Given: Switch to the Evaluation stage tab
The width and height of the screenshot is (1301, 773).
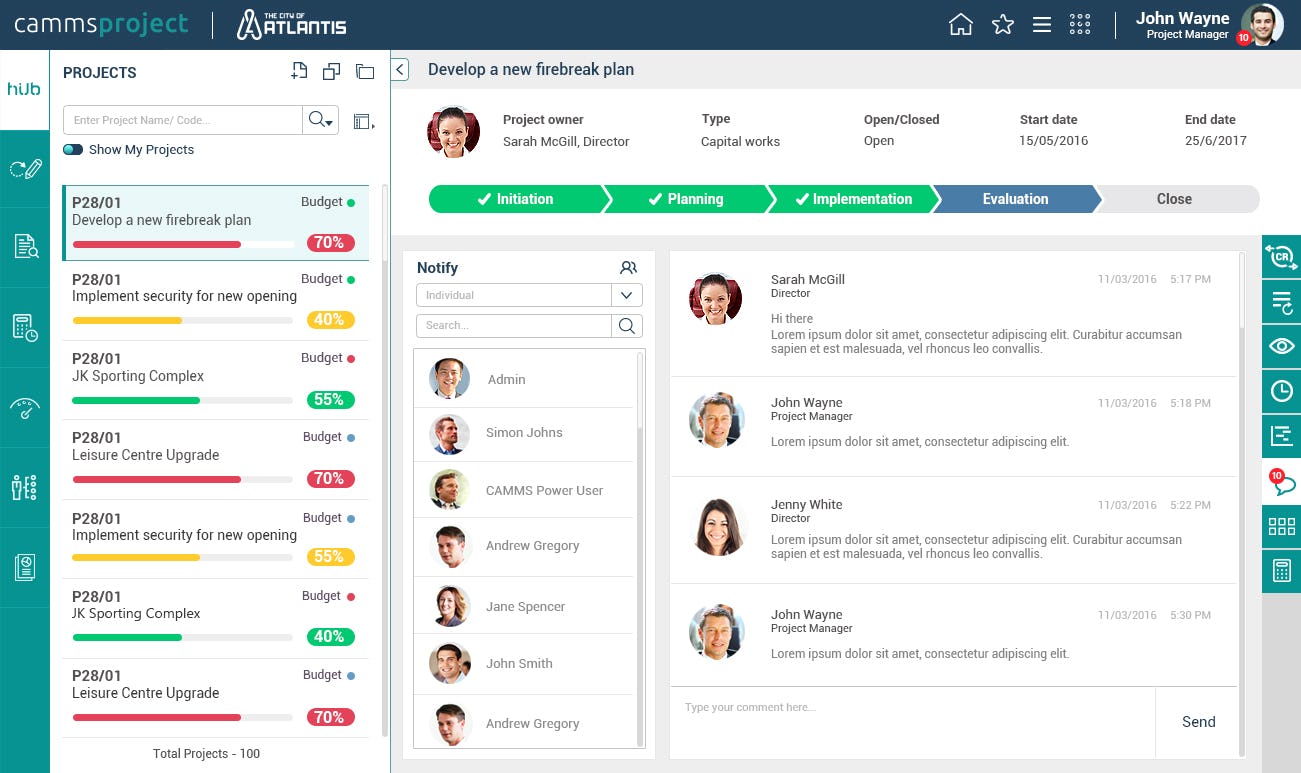Looking at the screenshot, I should click(x=1014, y=199).
